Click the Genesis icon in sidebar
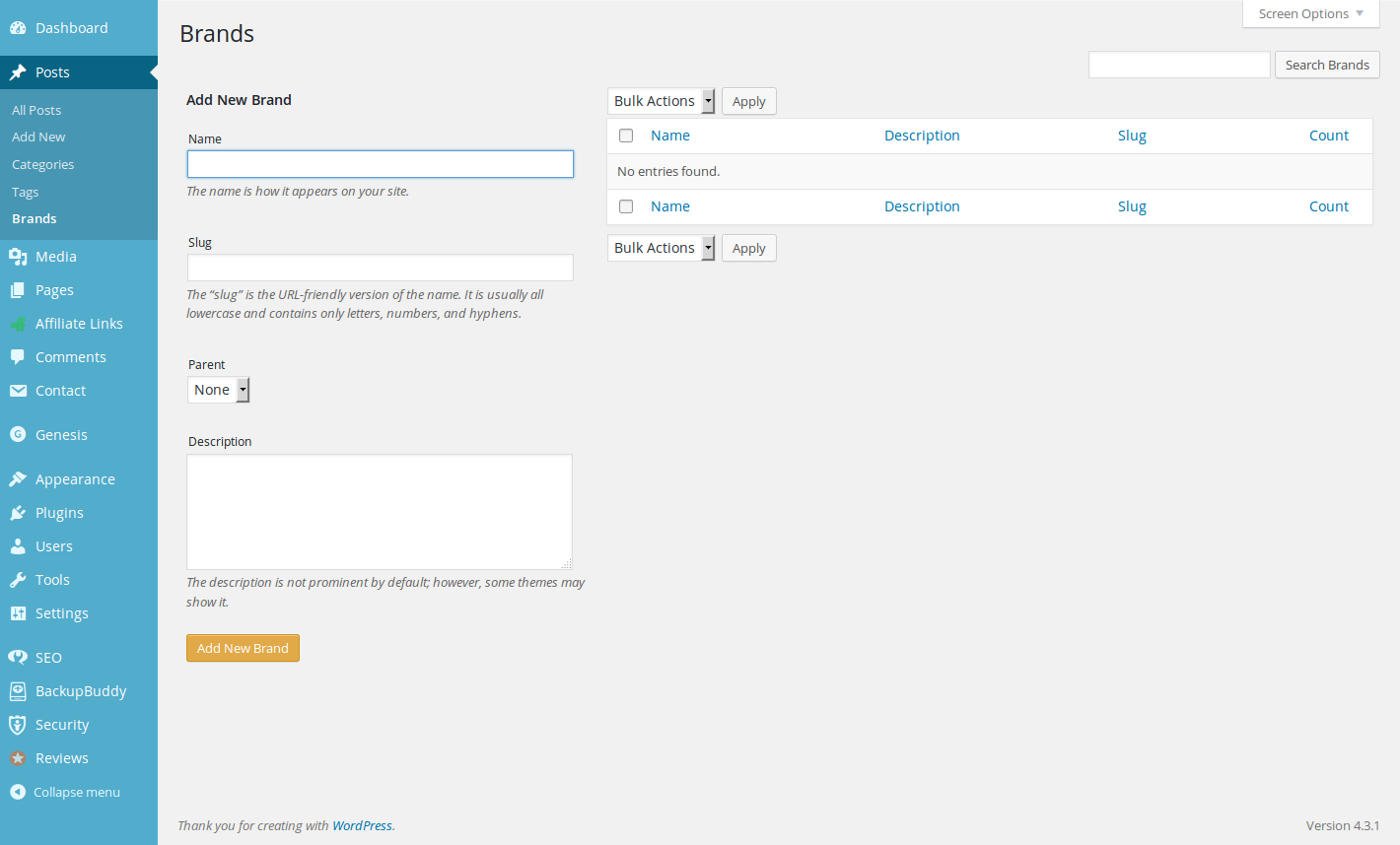Screen dimensions: 1400x845 (x=17, y=435)
